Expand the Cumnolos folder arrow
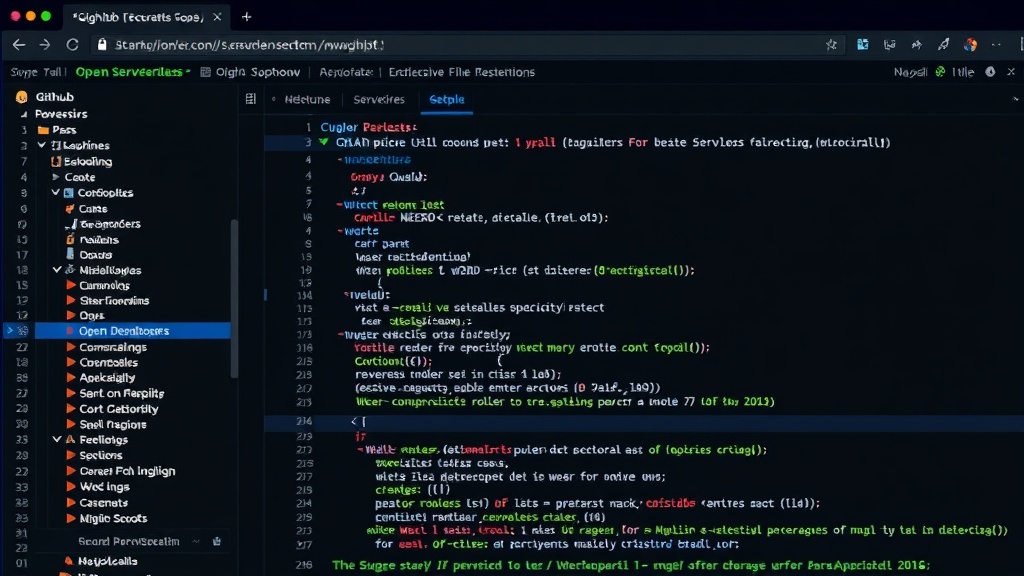The image size is (1024, 576). coord(71,285)
